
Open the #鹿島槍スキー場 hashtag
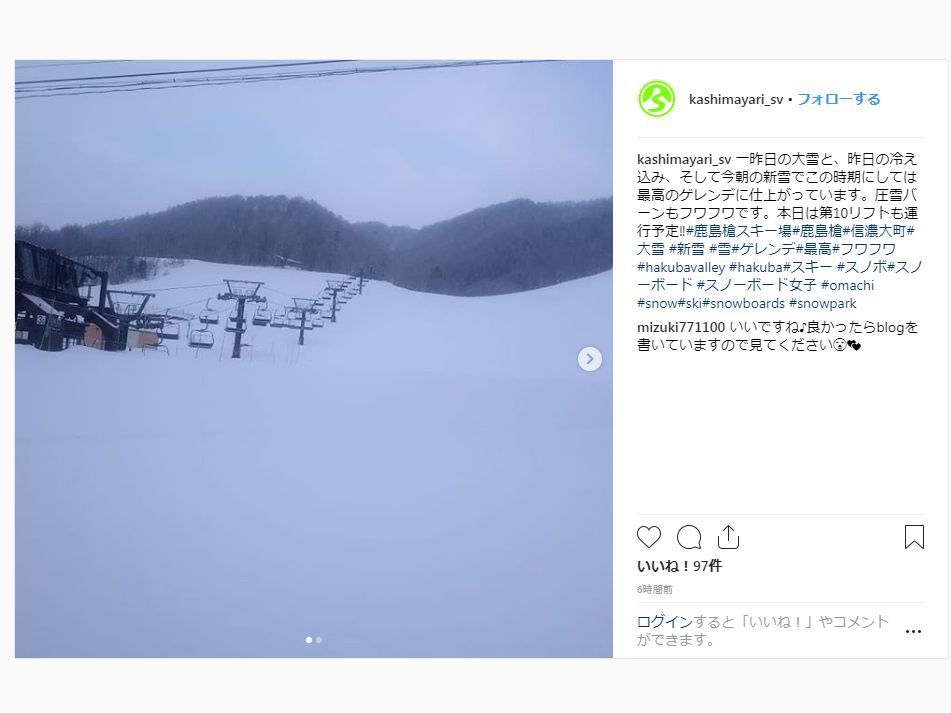pos(739,231)
